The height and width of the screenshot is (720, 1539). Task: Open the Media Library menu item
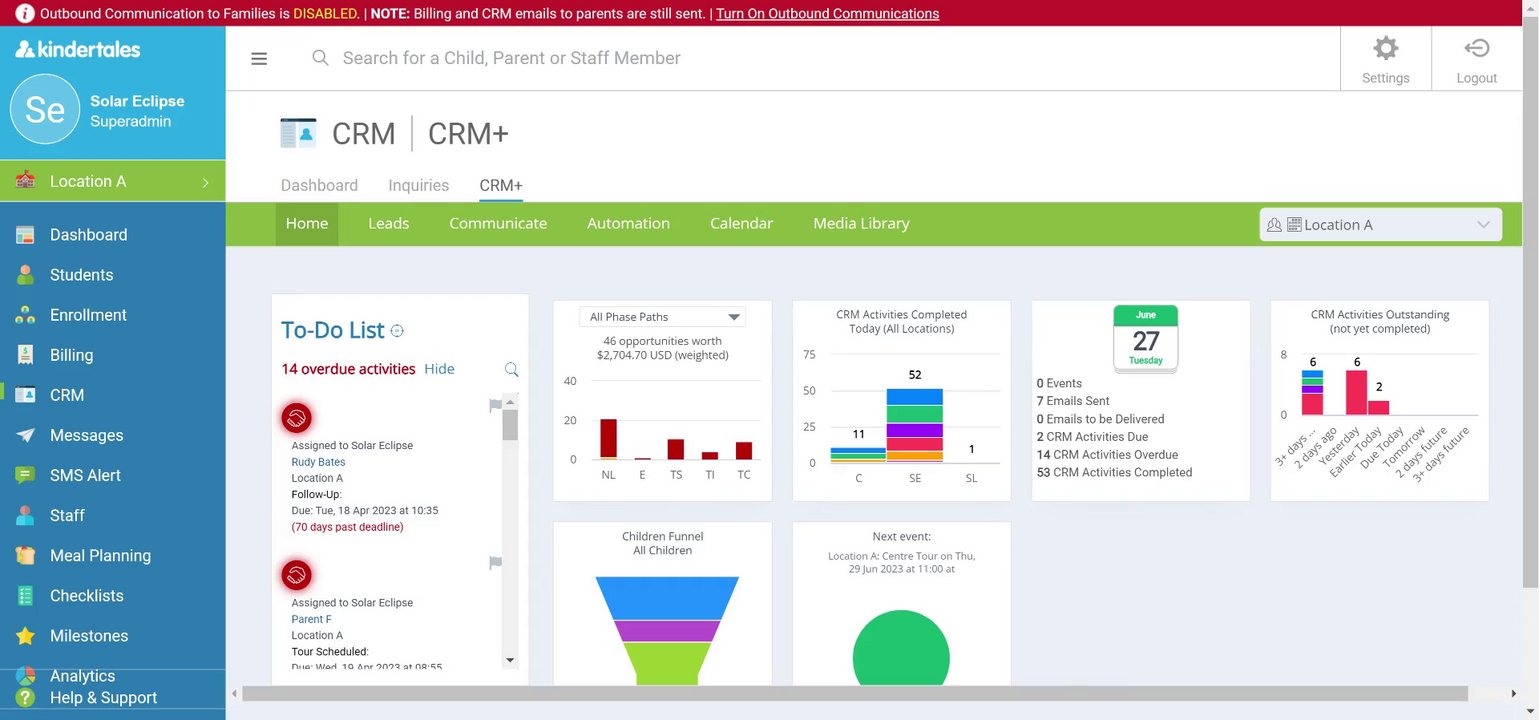point(861,224)
